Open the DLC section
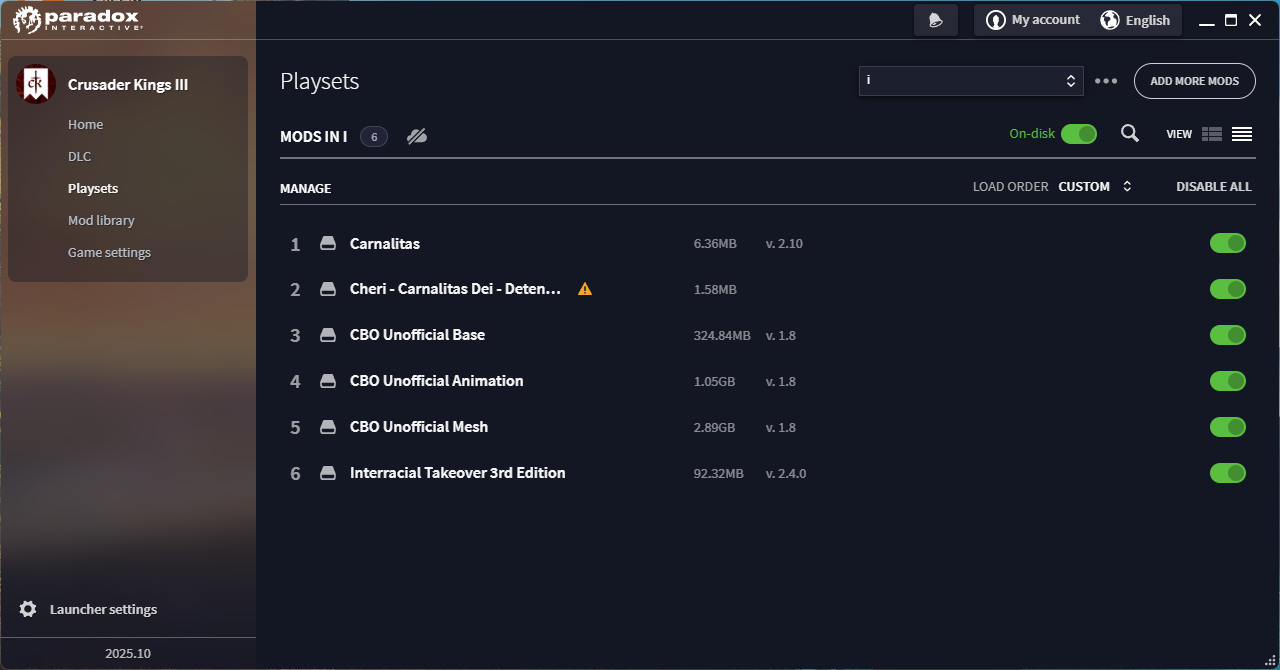1280x670 pixels. click(x=80, y=157)
